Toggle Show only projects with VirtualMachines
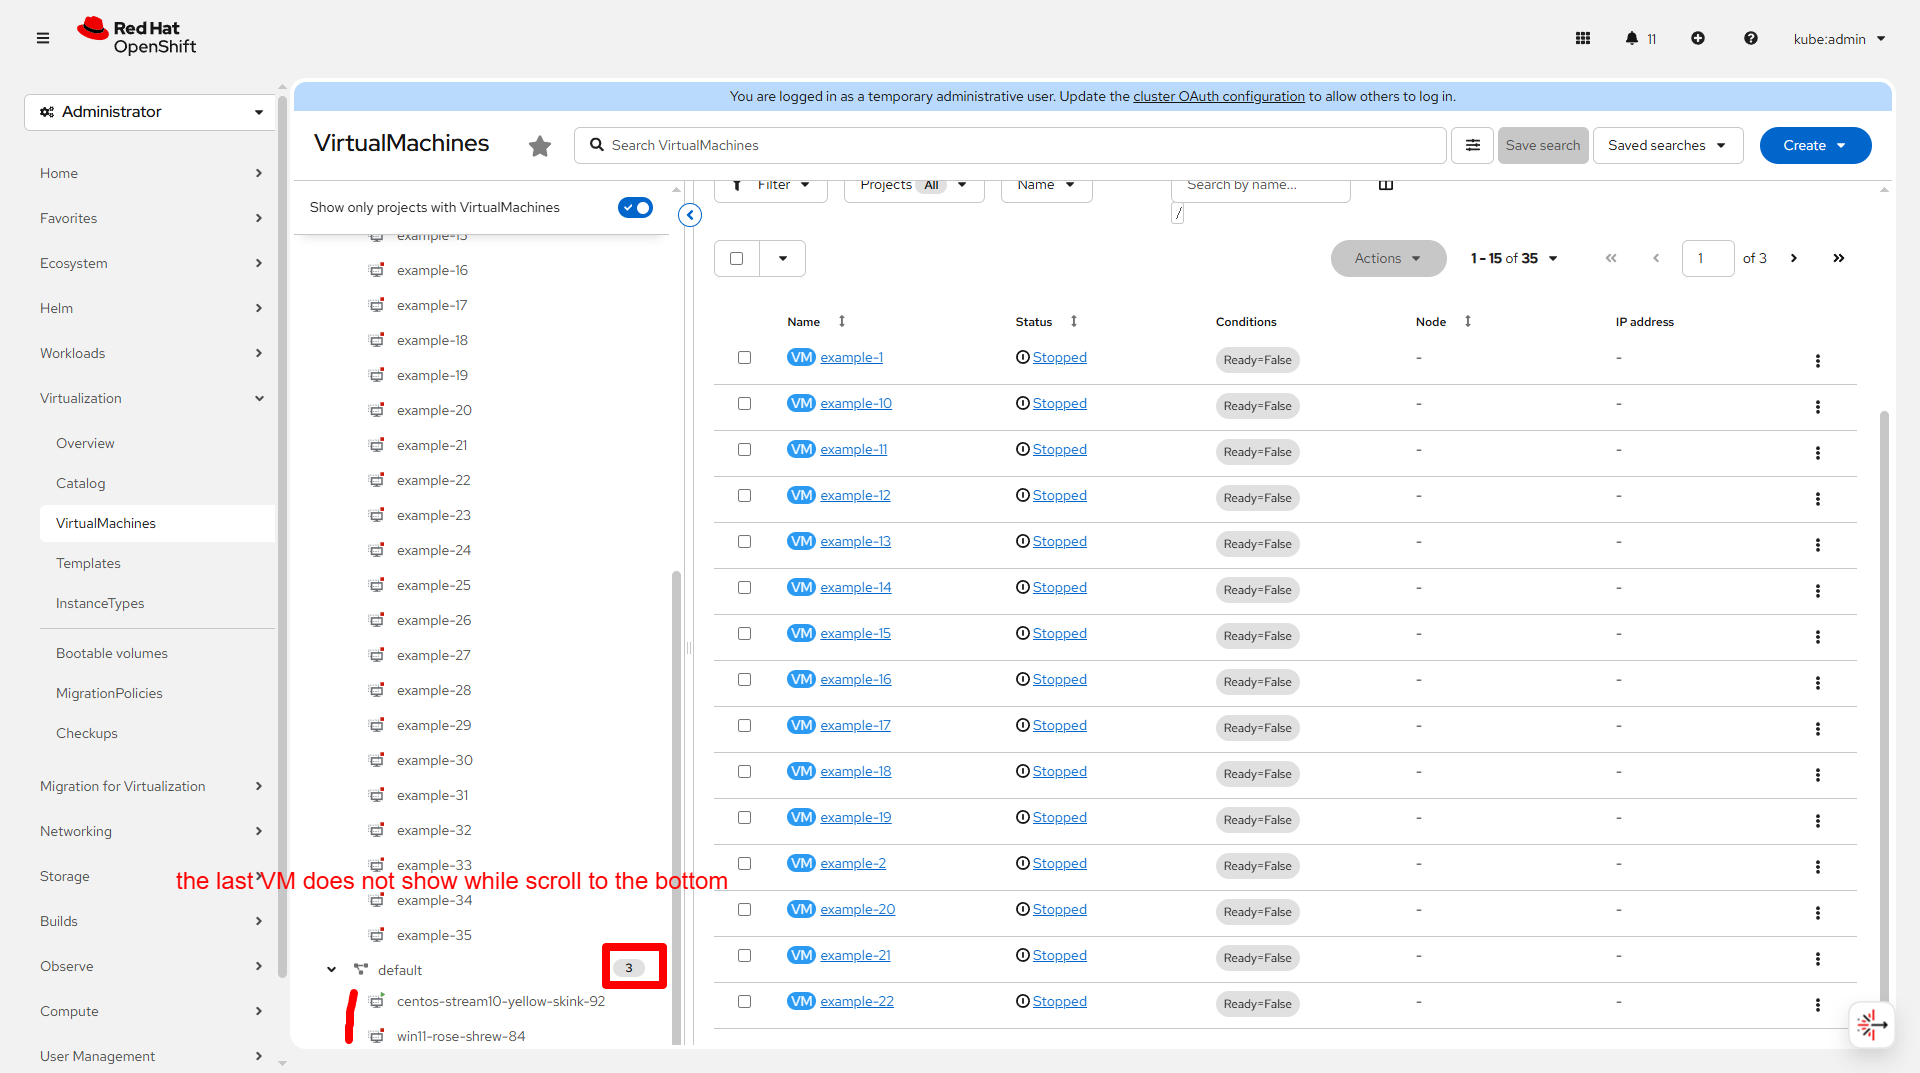This screenshot has width=1920, height=1073. pos(635,207)
